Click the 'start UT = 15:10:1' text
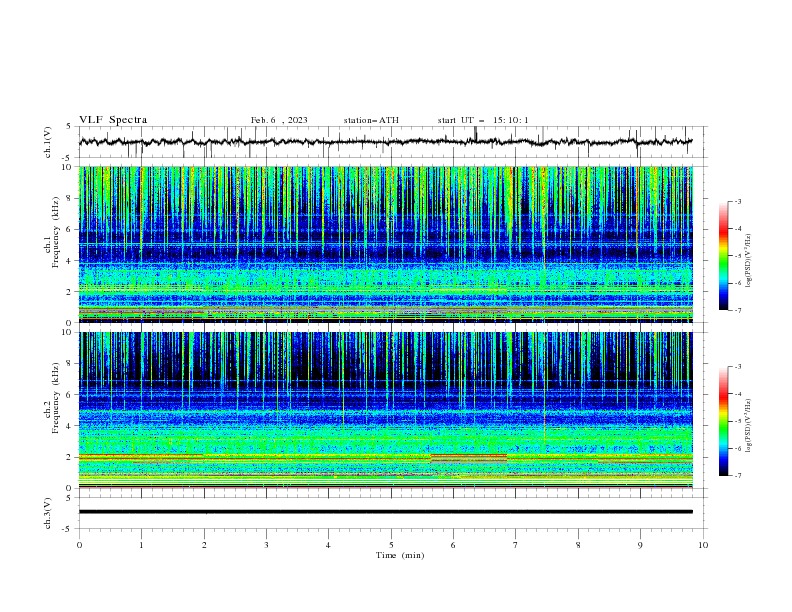The width and height of the screenshot is (792, 612). [483, 120]
